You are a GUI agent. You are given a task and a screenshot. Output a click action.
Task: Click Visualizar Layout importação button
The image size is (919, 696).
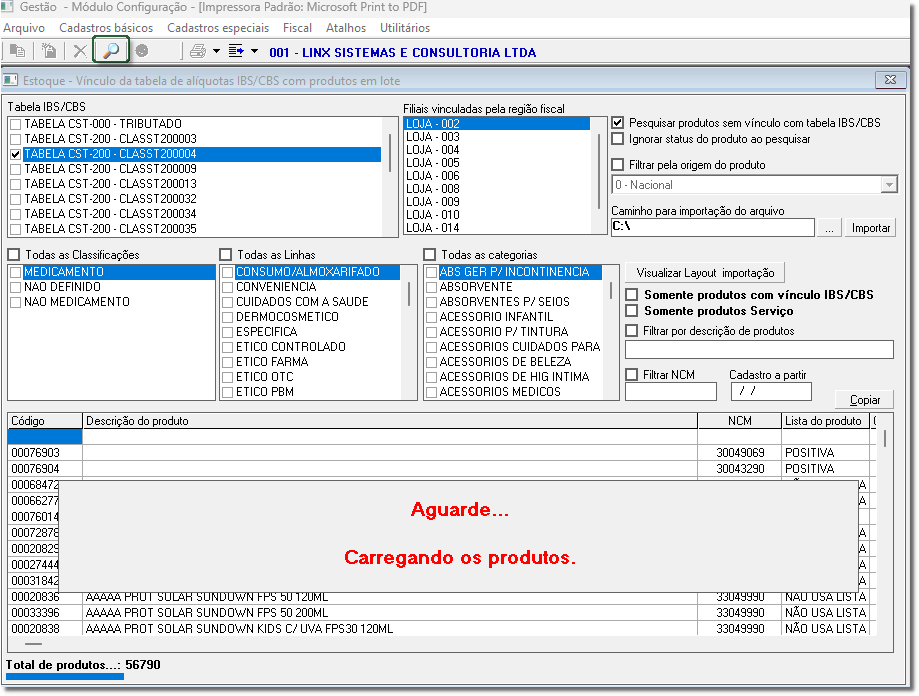point(705,273)
